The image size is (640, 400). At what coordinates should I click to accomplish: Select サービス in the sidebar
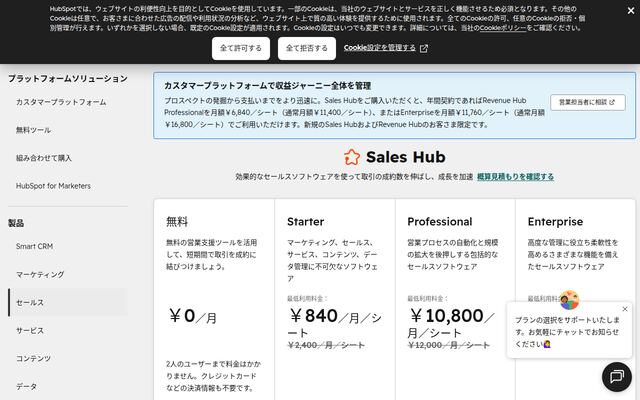point(30,330)
